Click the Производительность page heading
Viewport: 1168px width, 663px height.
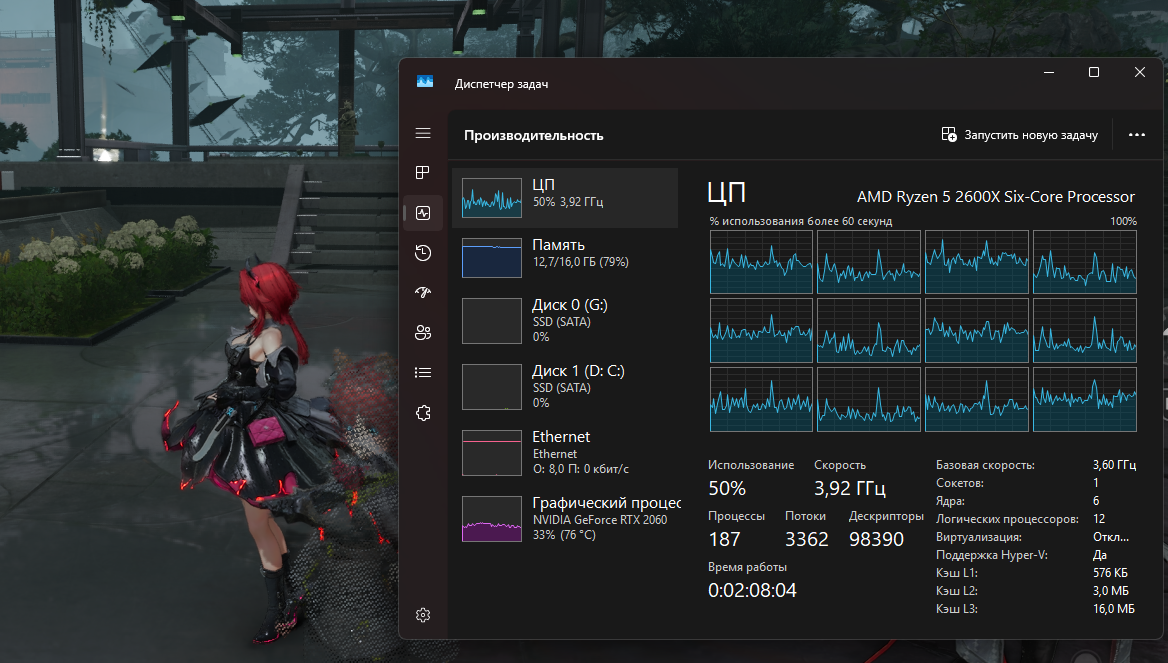point(533,136)
